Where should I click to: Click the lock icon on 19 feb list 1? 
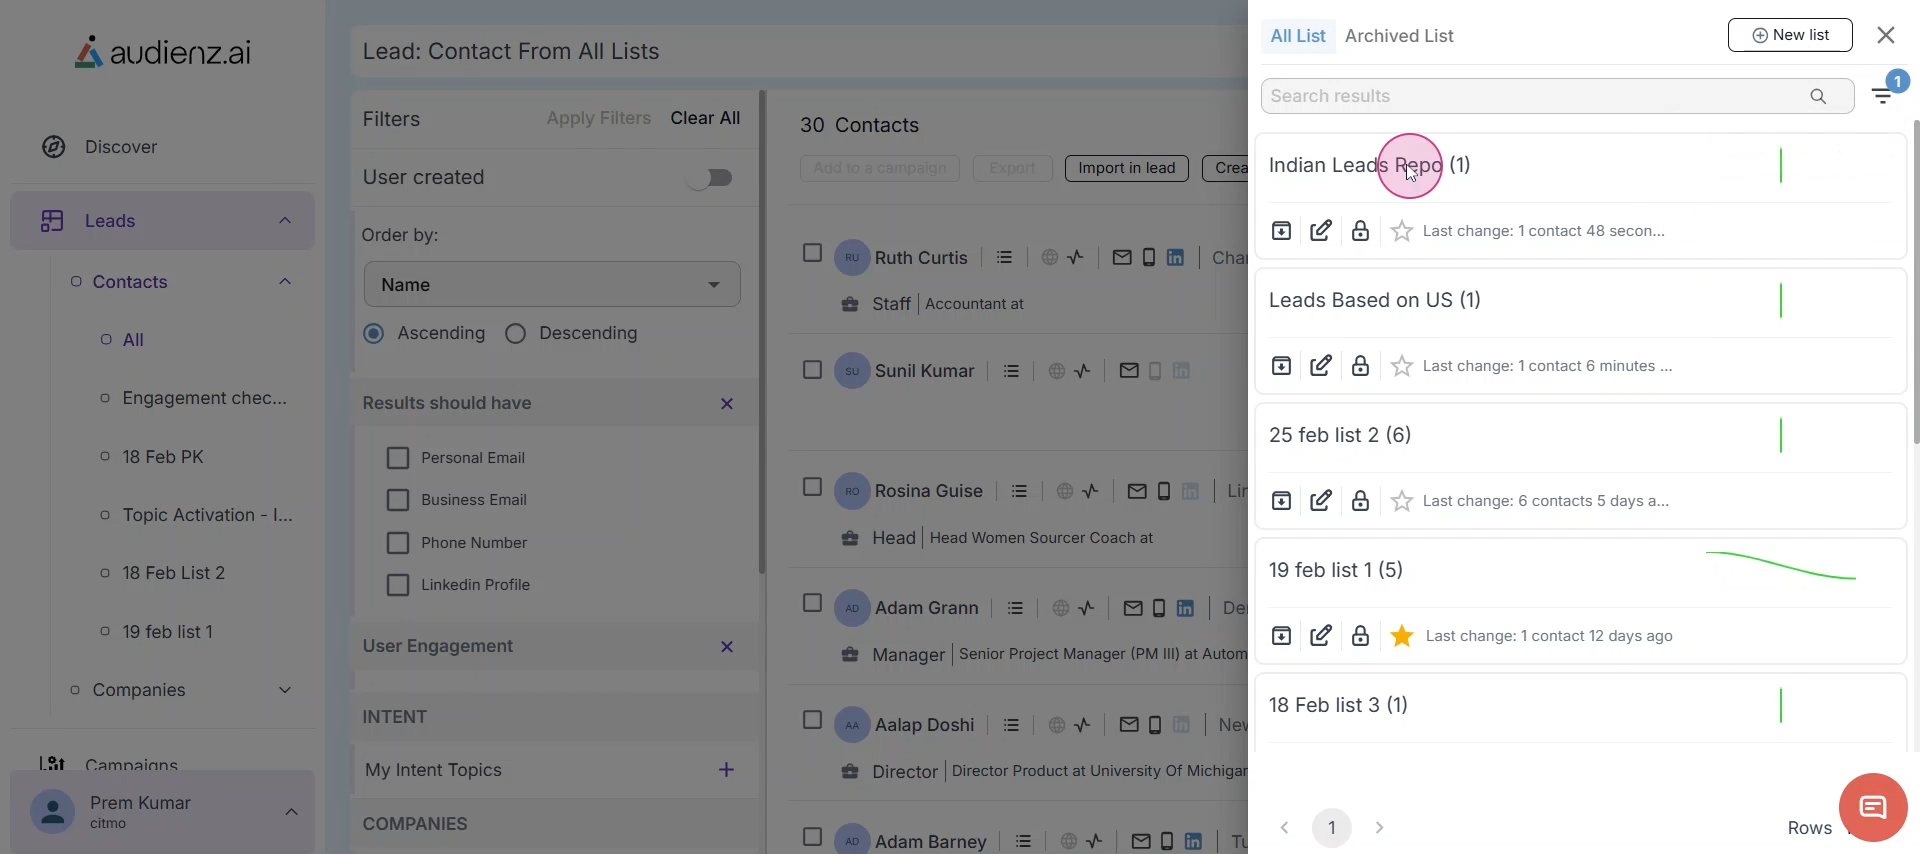pyautogui.click(x=1360, y=636)
